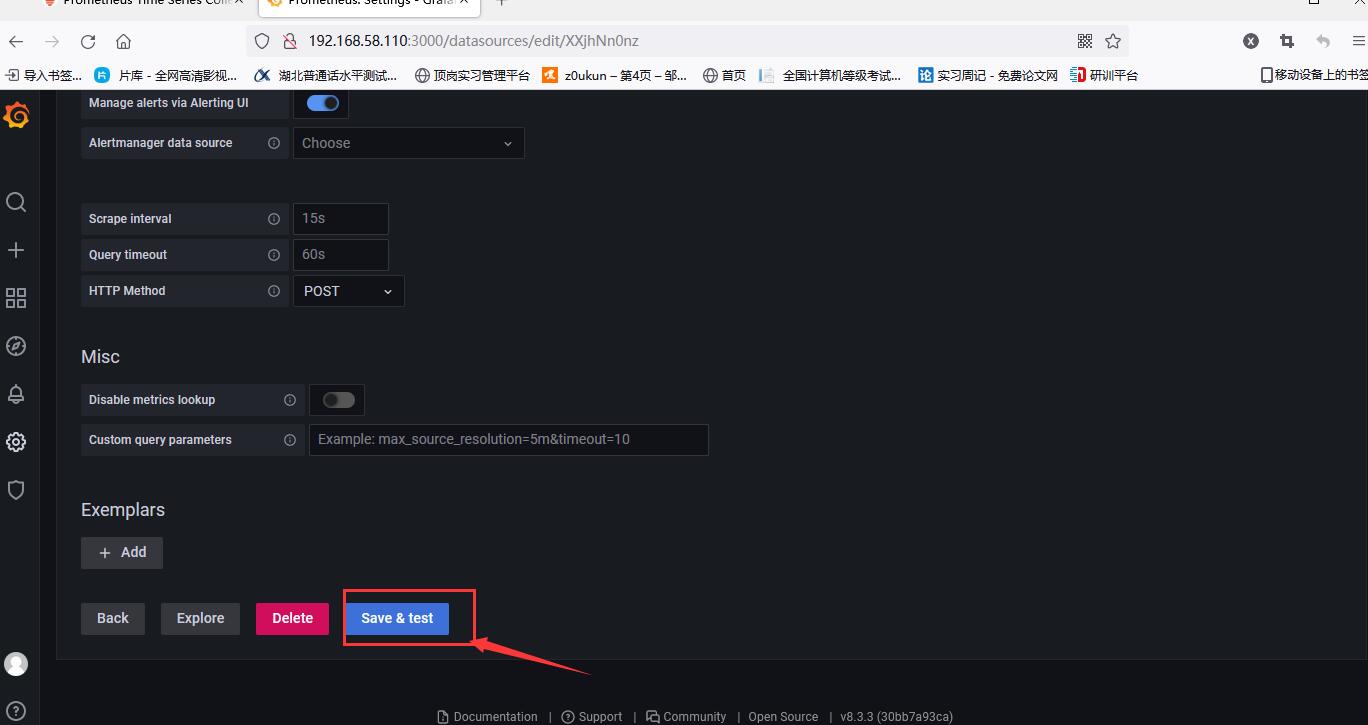Screen dimensions: 1368x725
Task: Go back with browser back arrow
Action: 16,41
